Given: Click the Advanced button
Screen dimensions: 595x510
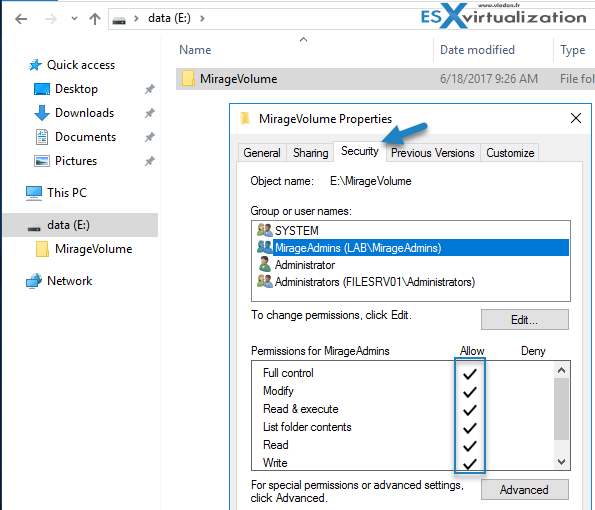Looking at the screenshot, I should [x=524, y=490].
